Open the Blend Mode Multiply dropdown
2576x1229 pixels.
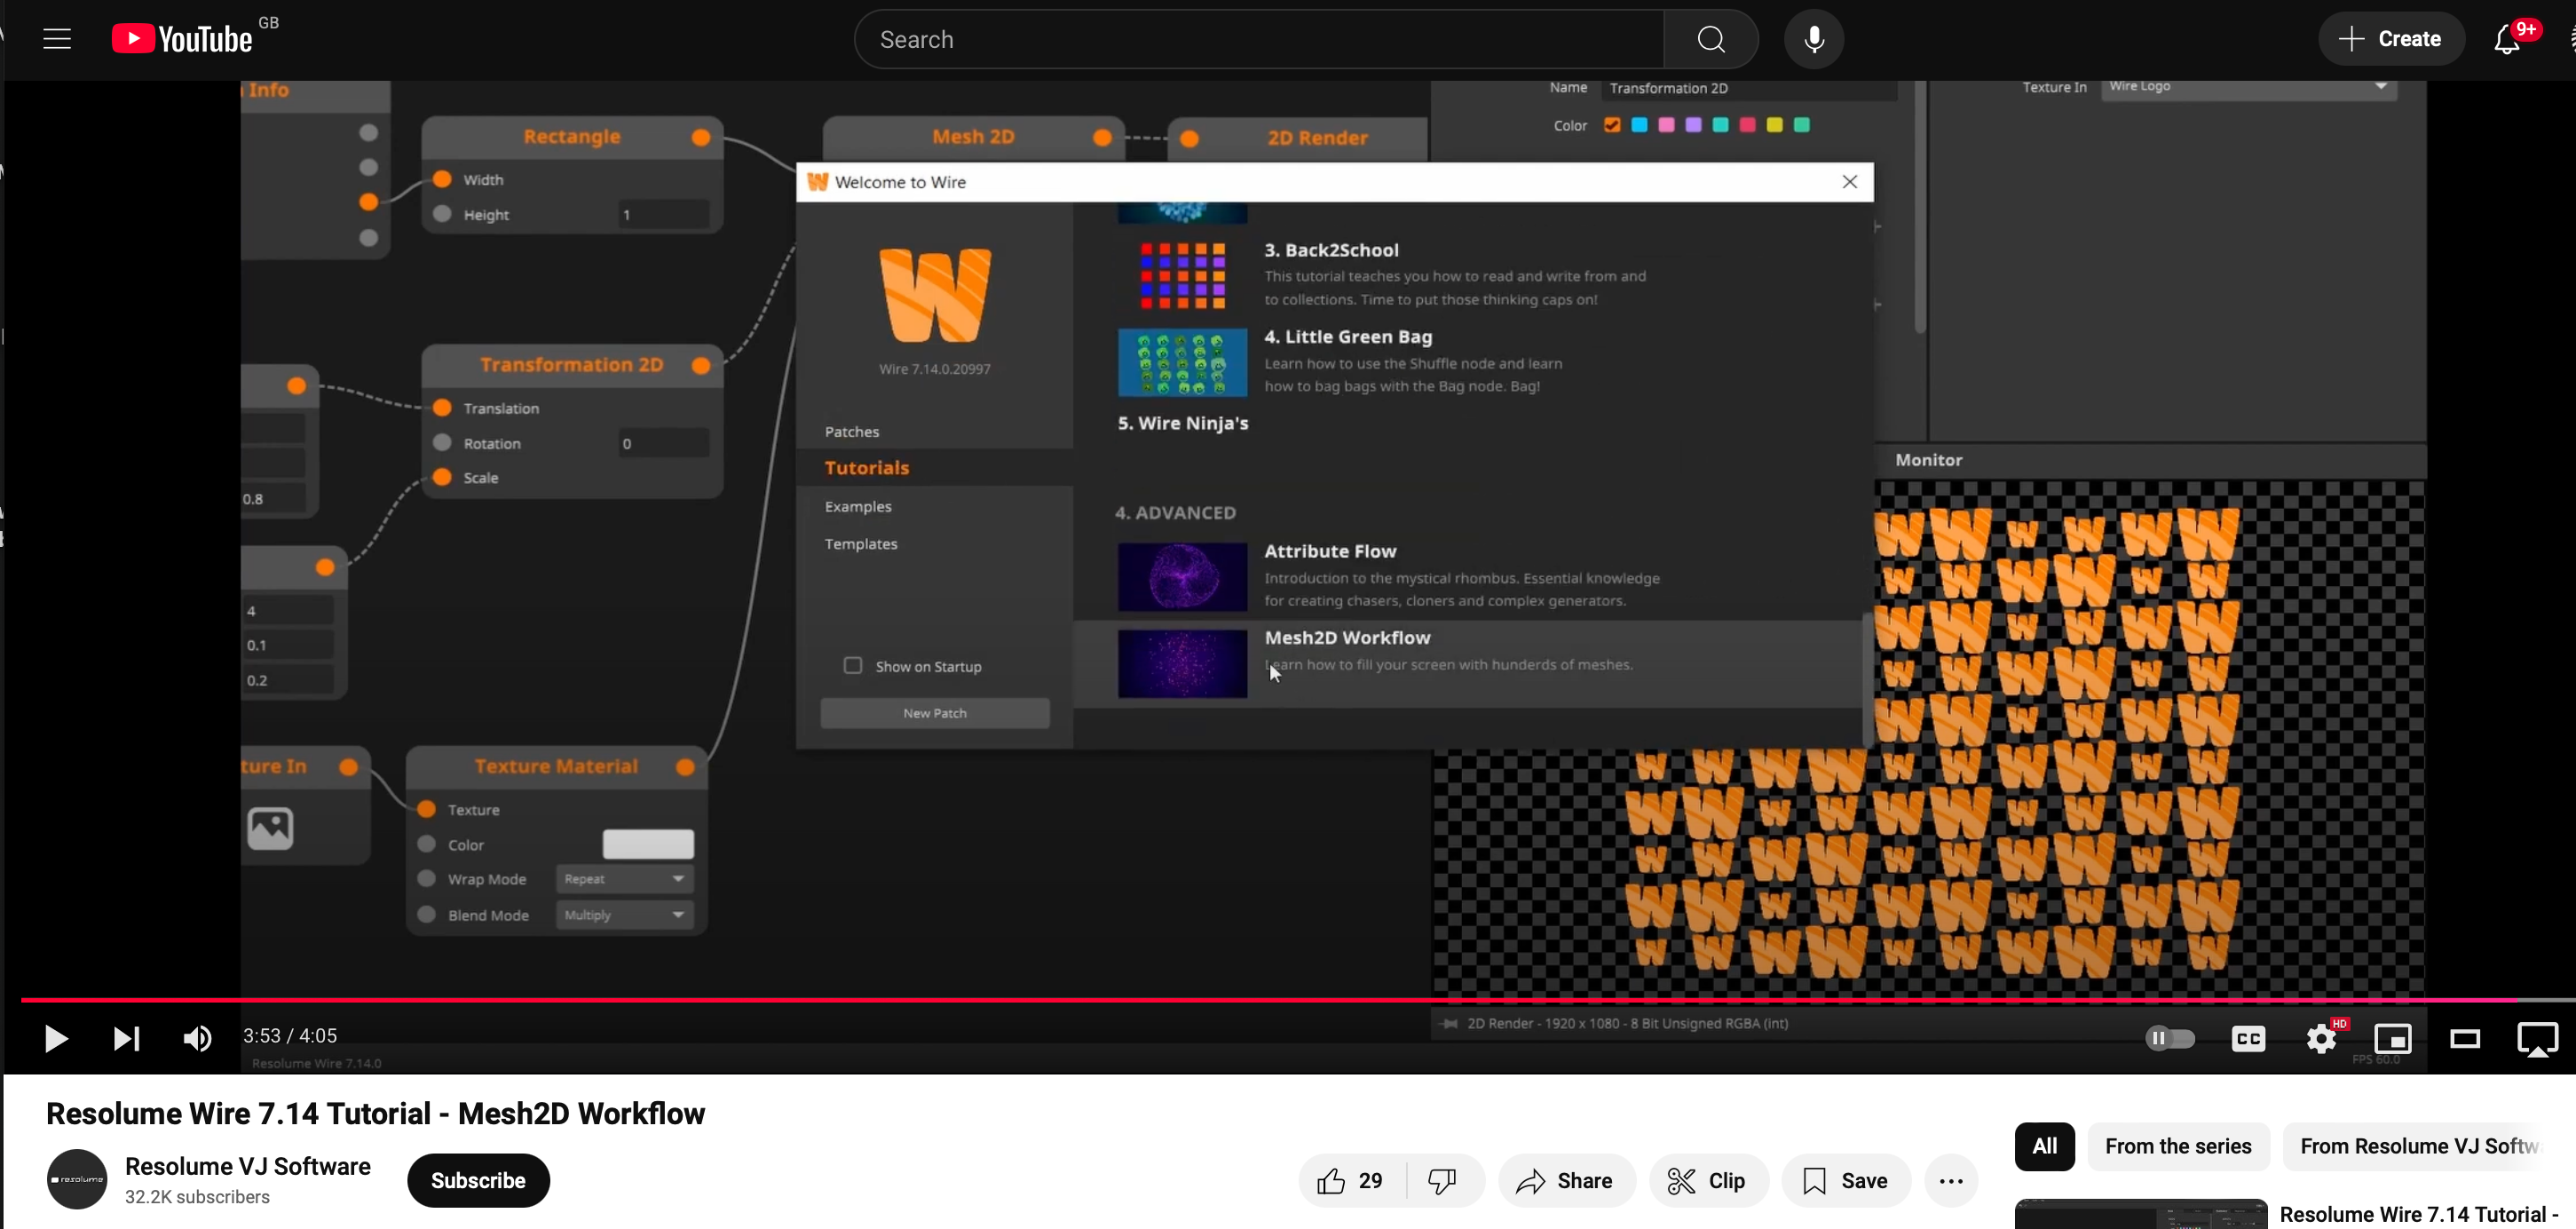tap(624, 915)
